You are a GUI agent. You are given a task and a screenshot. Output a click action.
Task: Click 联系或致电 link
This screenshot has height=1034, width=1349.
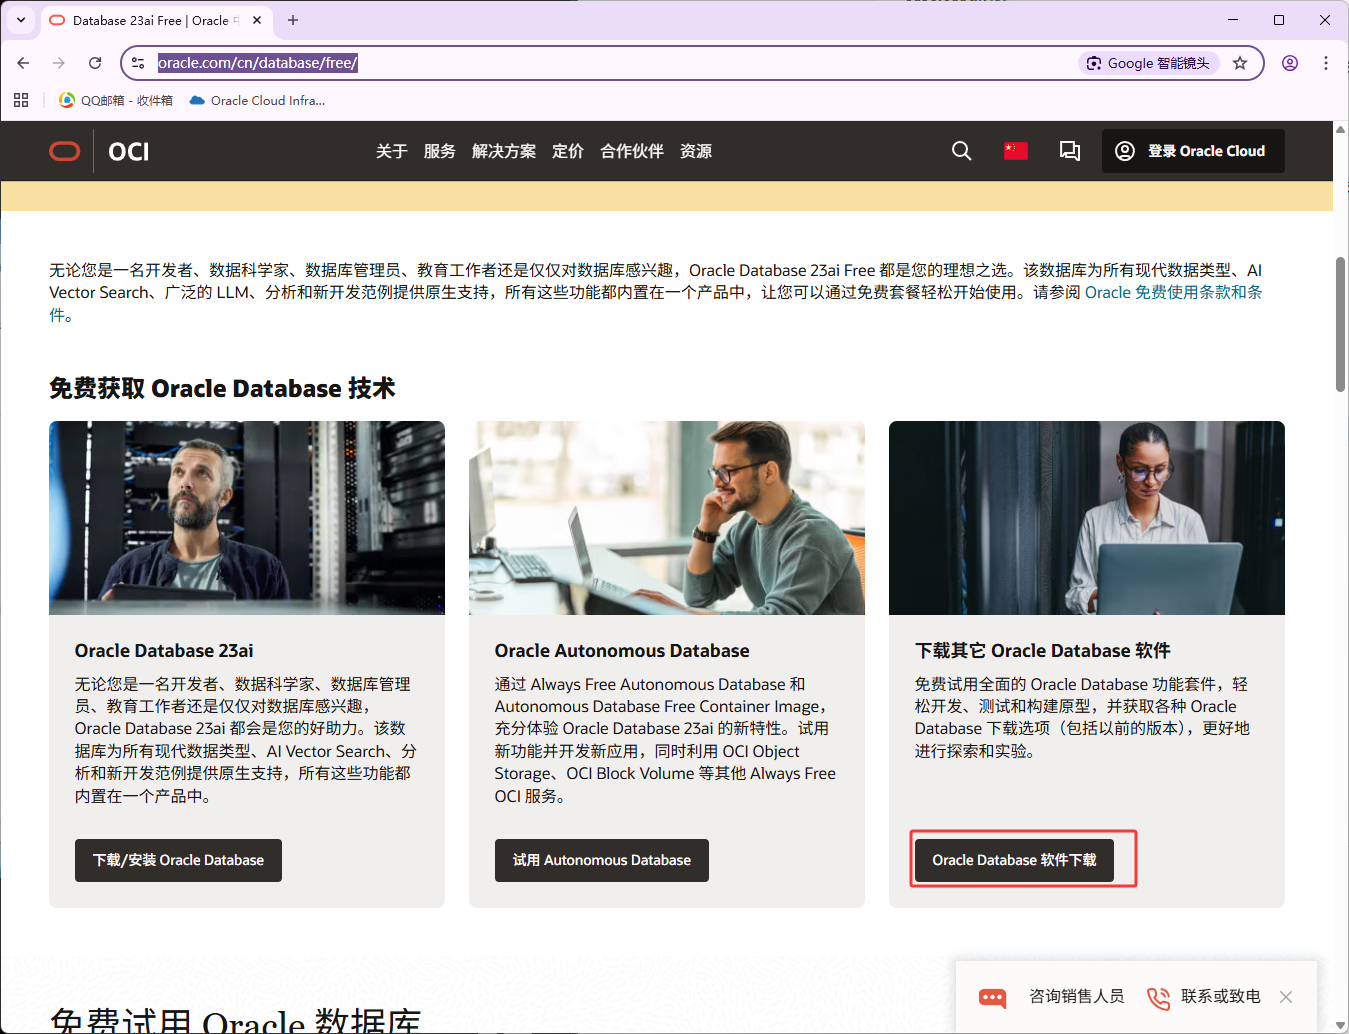[x=1220, y=996]
